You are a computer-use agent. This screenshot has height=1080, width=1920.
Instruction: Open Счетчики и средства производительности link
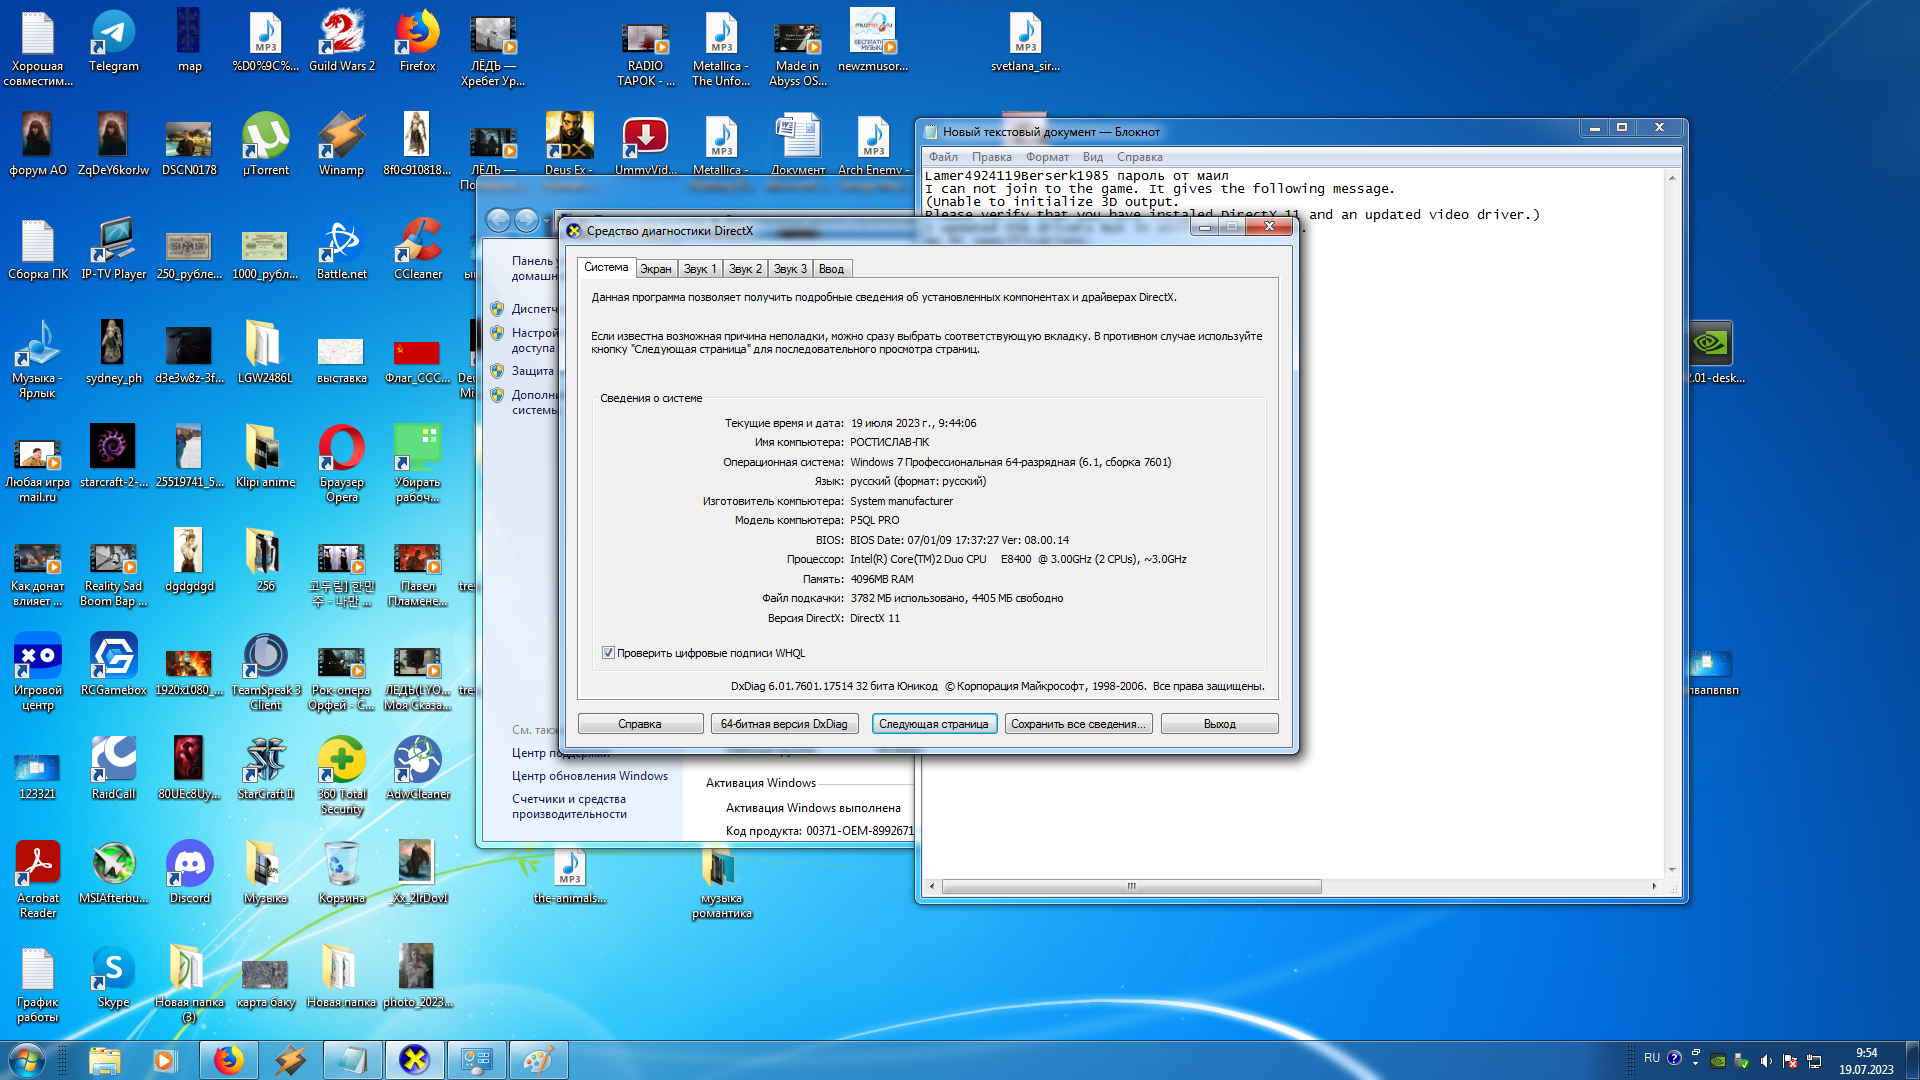[569, 807]
